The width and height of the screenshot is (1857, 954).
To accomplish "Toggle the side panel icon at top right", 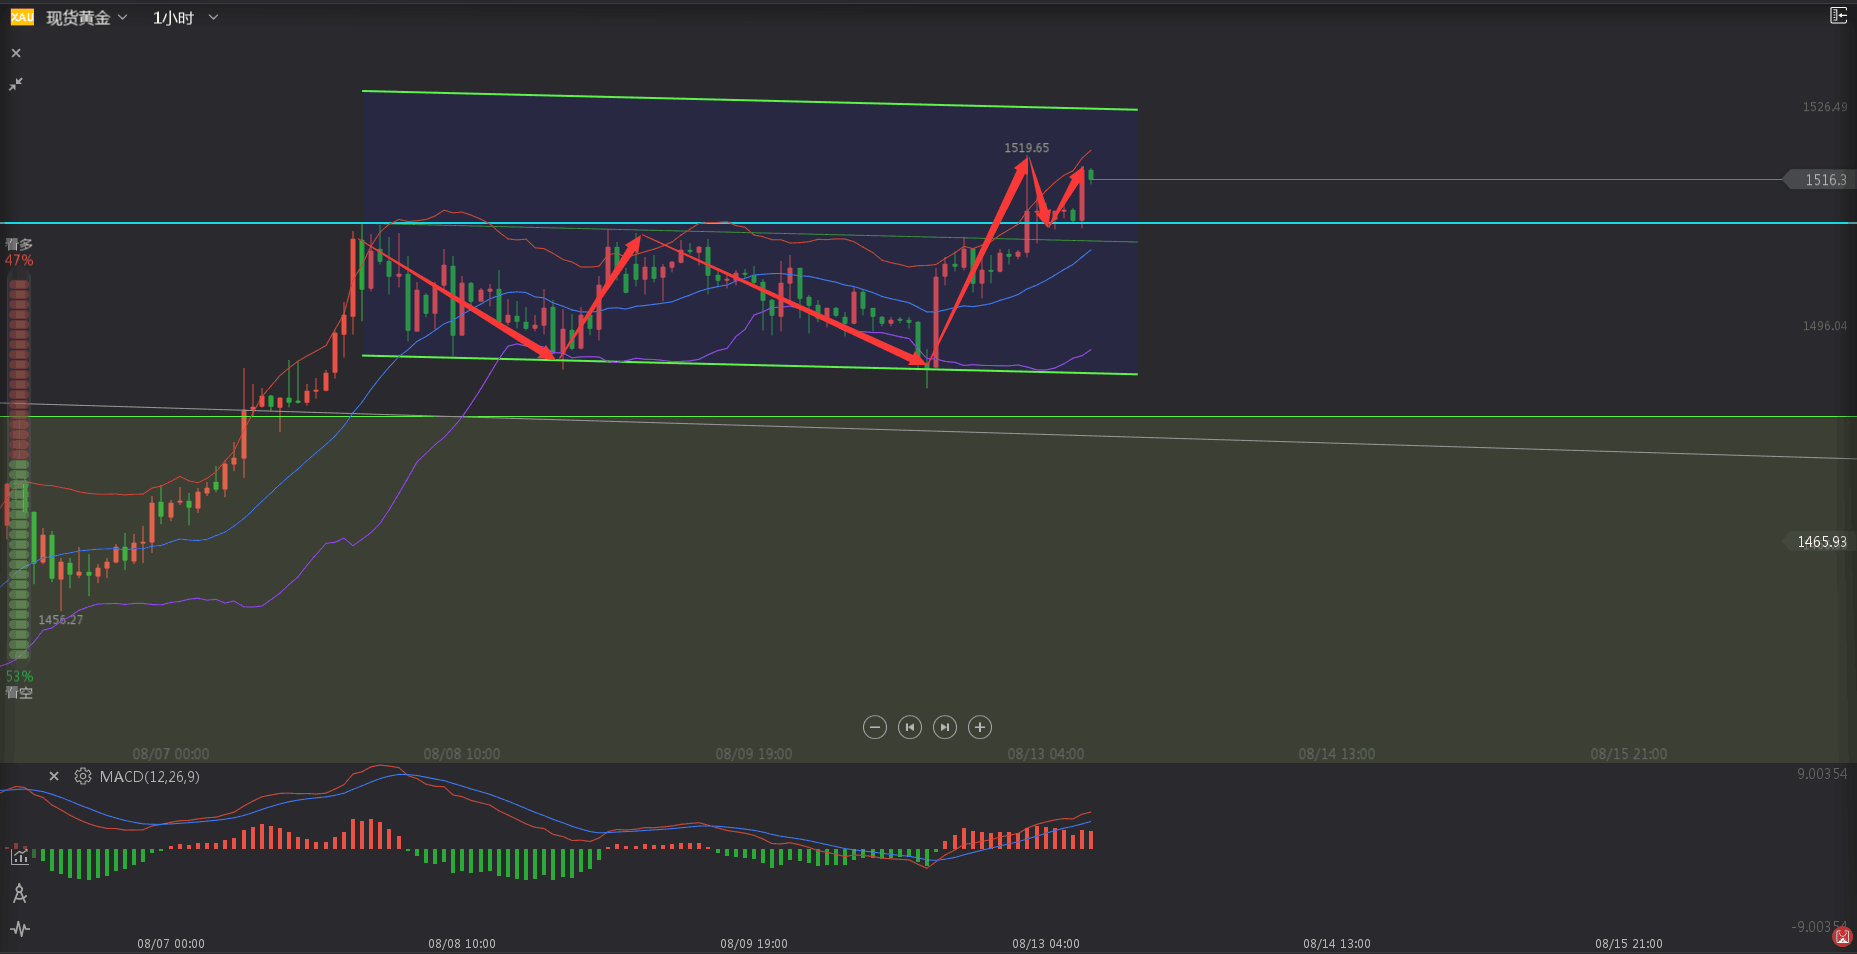I will 1838,15.
